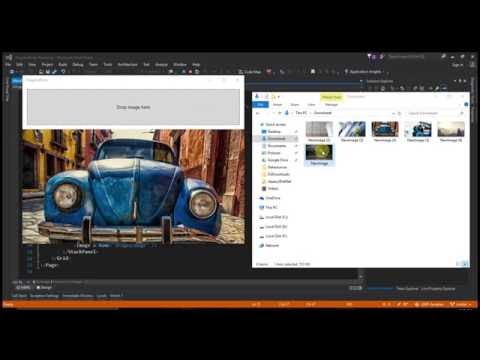This screenshot has width=480, height=360.
Task: Open the Watch 1 tab
Action: (x=116, y=296)
